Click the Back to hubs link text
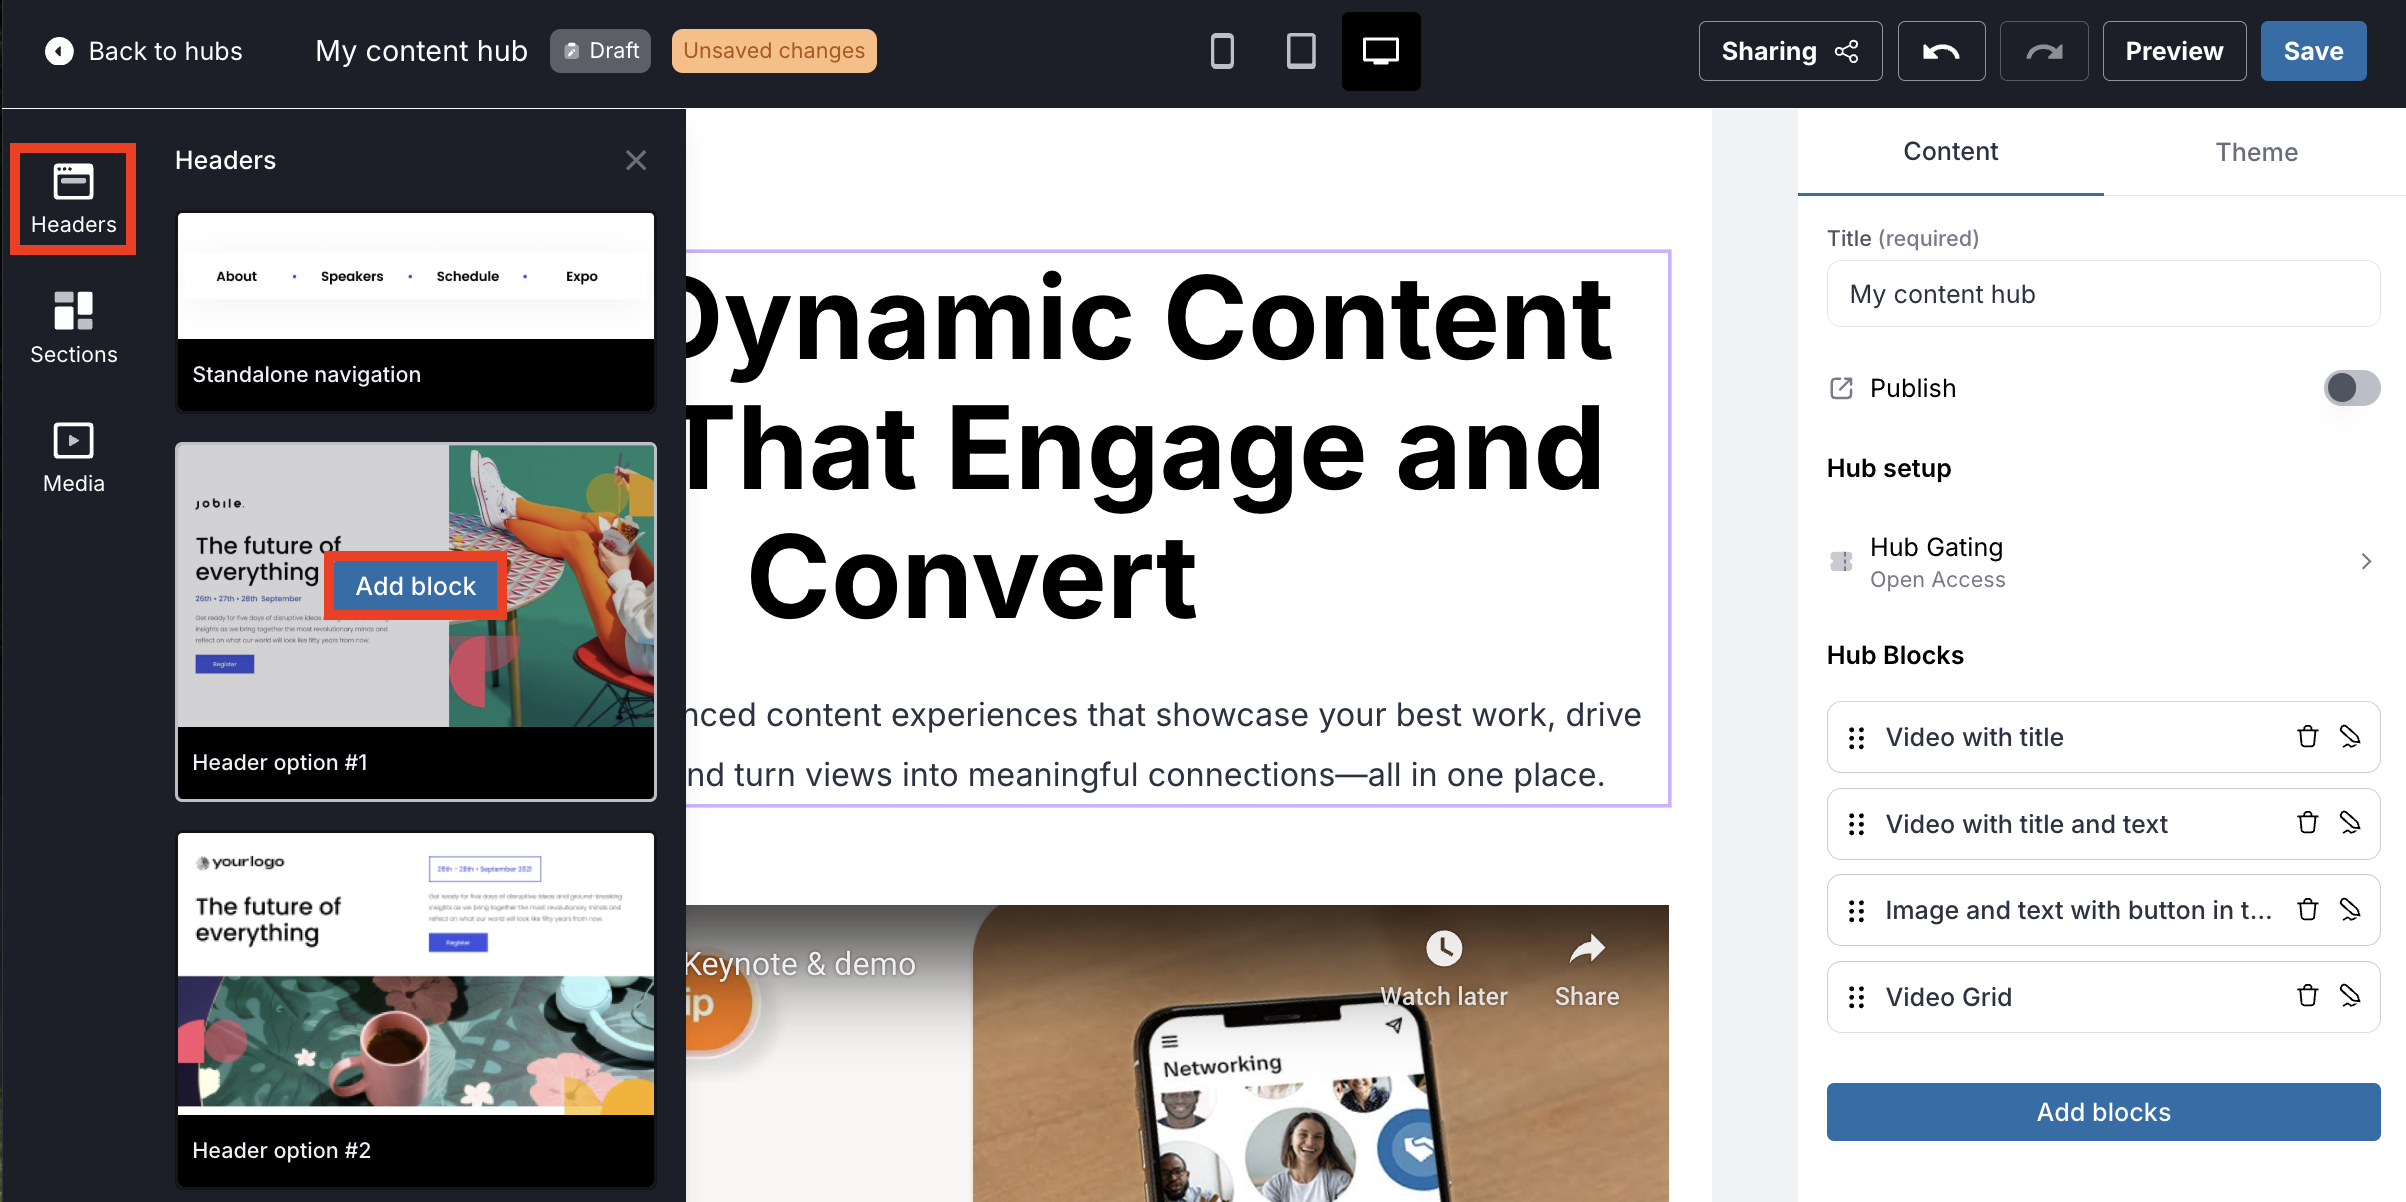This screenshot has height=1202, width=2406. pos(165,51)
